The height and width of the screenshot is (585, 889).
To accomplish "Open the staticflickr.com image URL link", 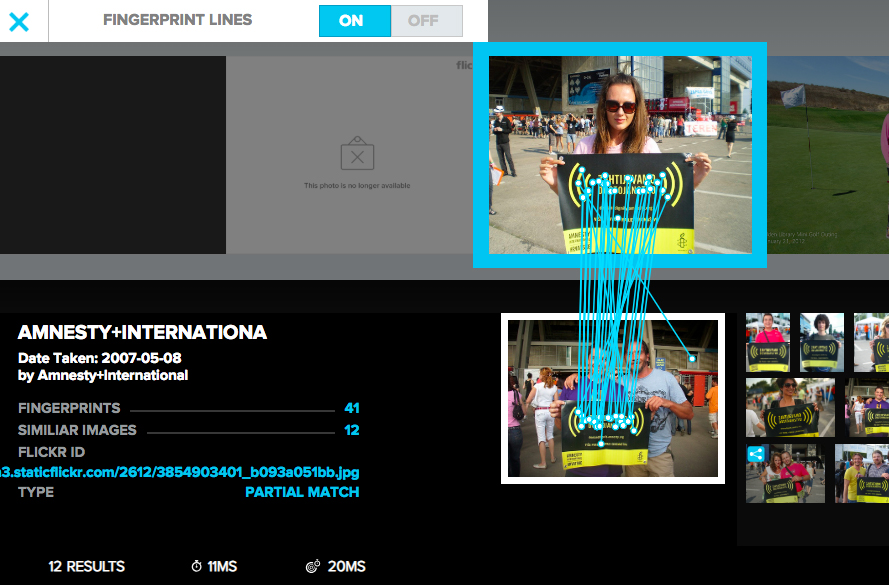I will point(180,472).
